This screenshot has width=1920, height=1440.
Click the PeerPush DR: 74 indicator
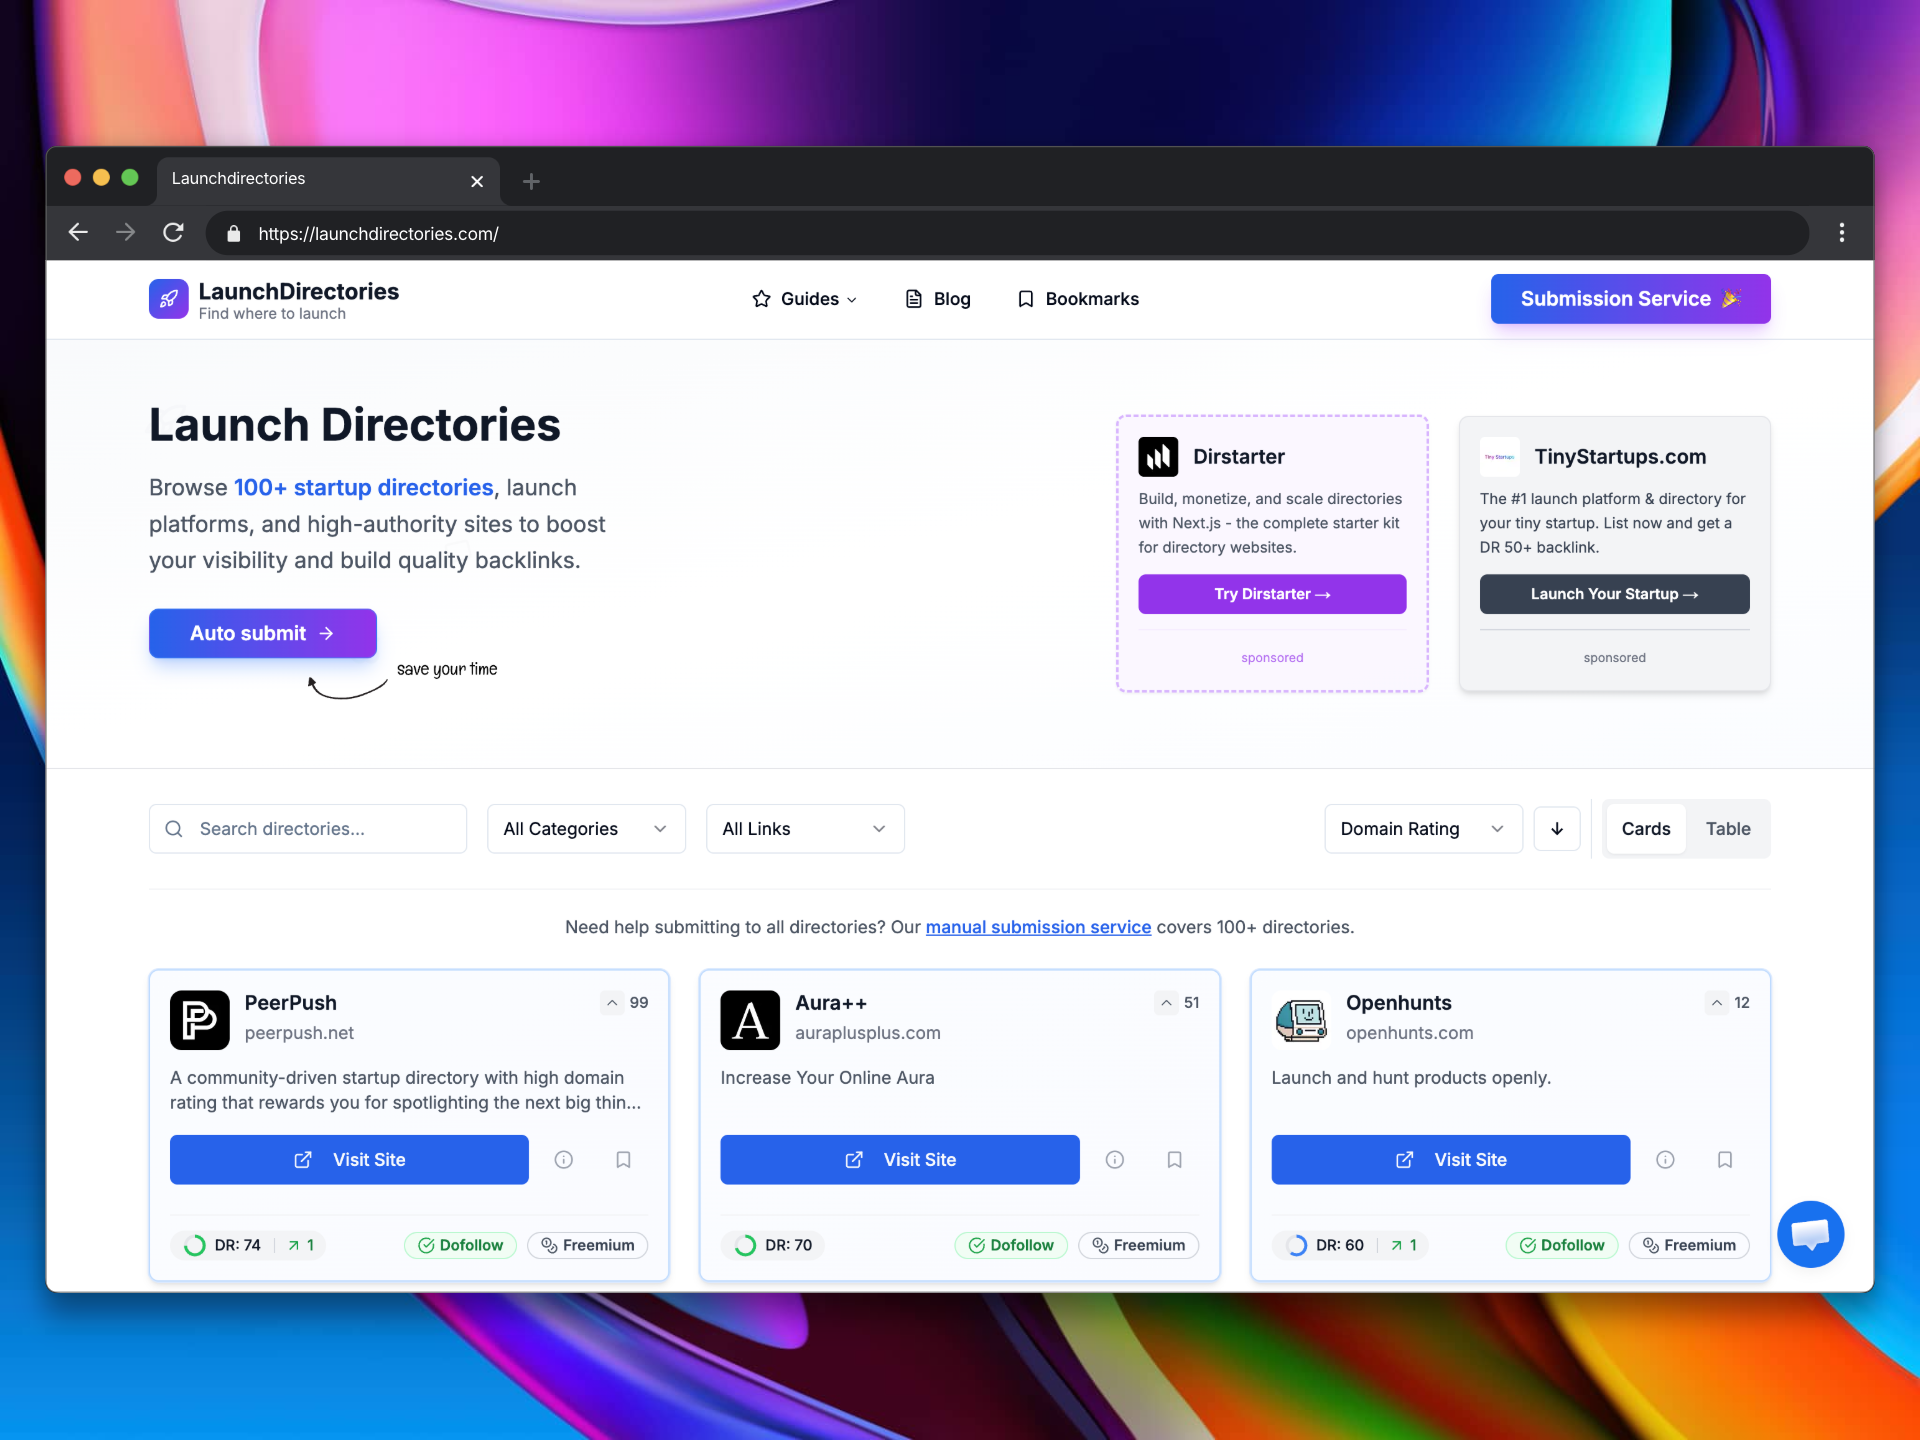pos(224,1245)
